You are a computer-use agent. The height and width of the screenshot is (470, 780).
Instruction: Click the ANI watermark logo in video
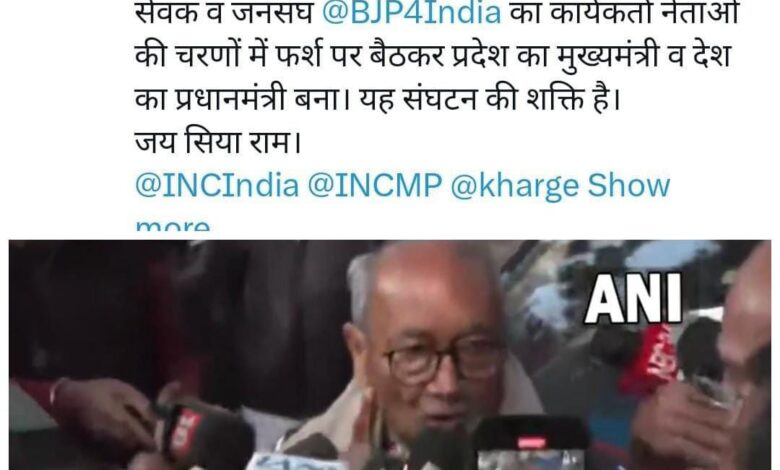point(633,298)
